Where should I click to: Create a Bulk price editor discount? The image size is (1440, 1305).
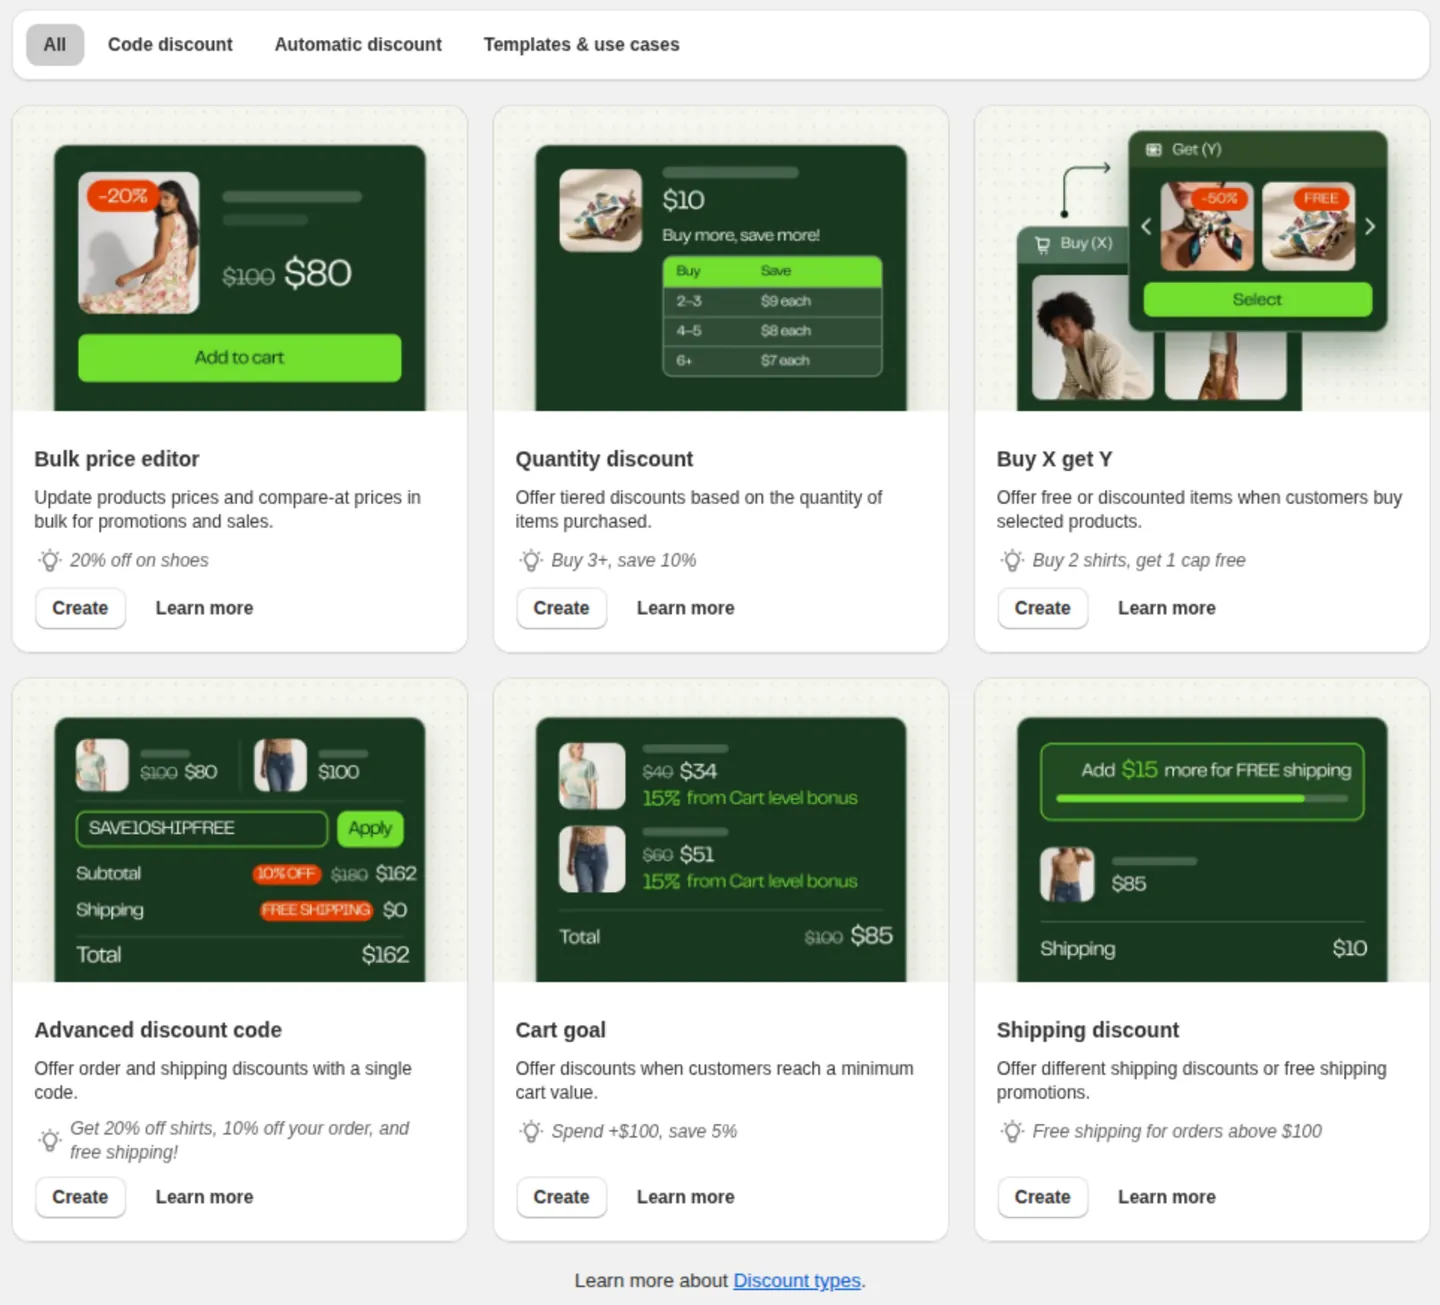80,608
